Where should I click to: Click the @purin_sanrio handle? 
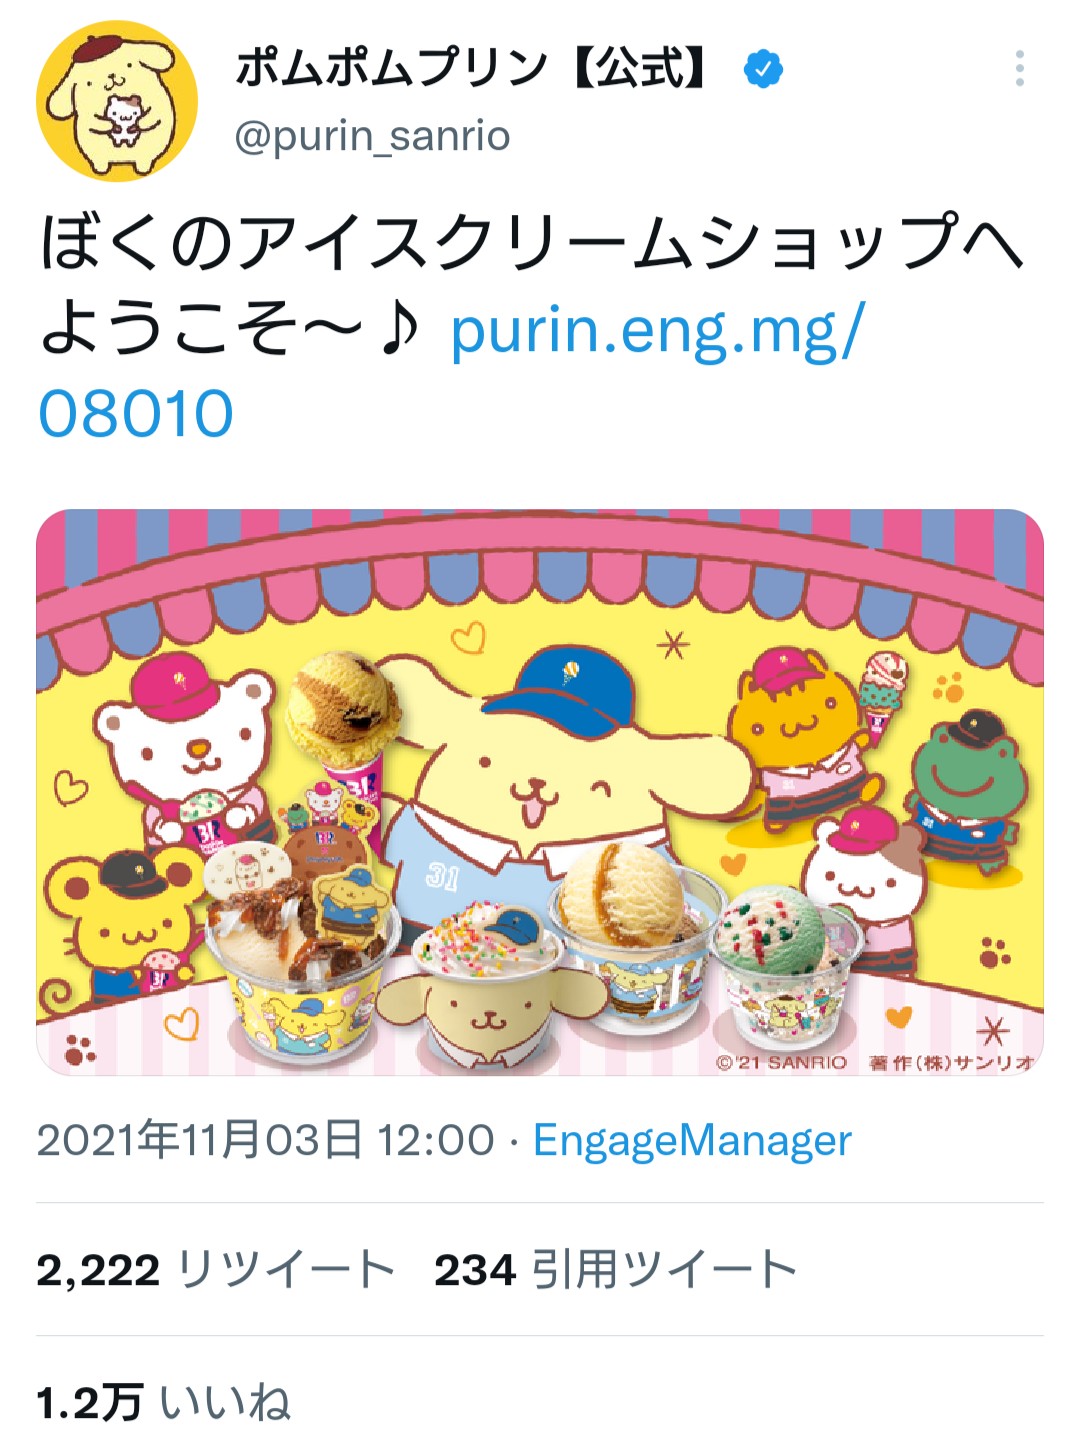(x=372, y=136)
